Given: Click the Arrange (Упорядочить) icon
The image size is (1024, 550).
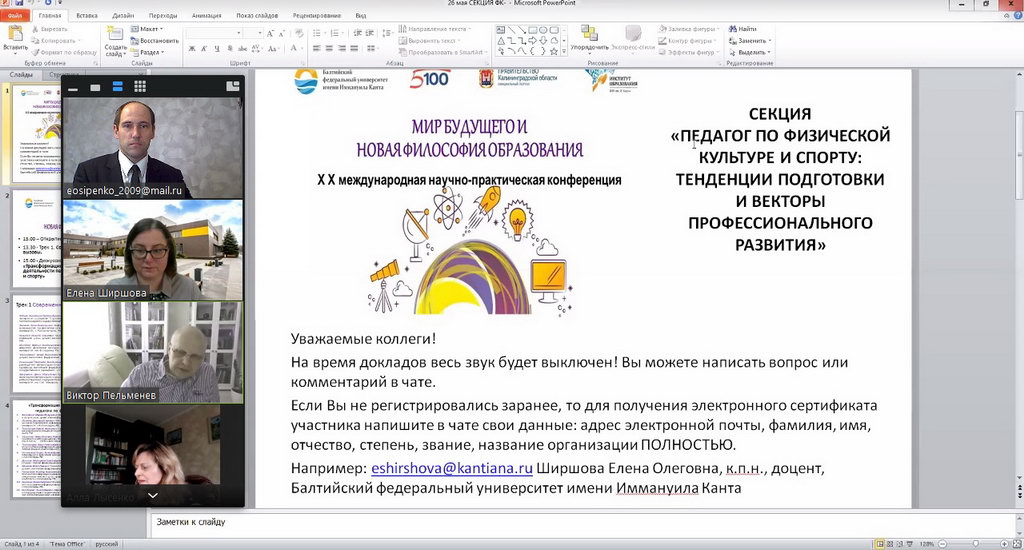Looking at the screenshot, I should [x=589, y=35].
